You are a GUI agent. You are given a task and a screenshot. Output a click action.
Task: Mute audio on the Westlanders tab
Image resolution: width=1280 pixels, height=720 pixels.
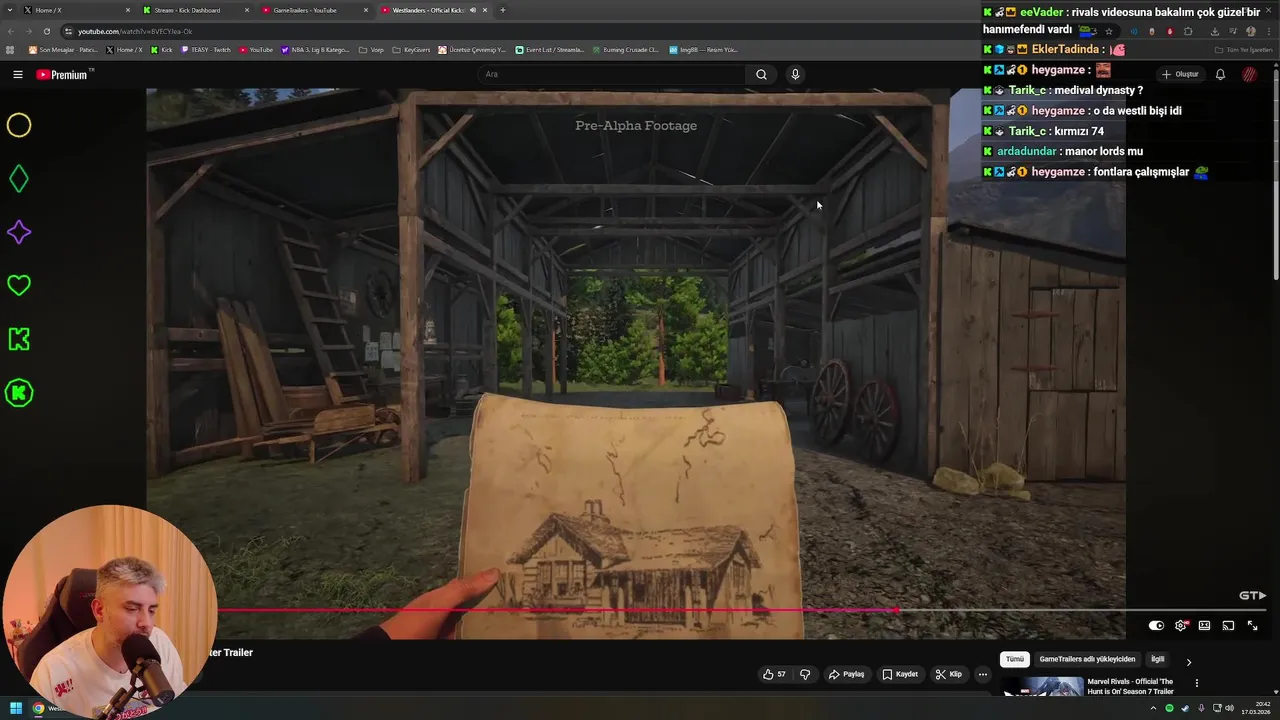pyautogui.click(x=473, y=10)
